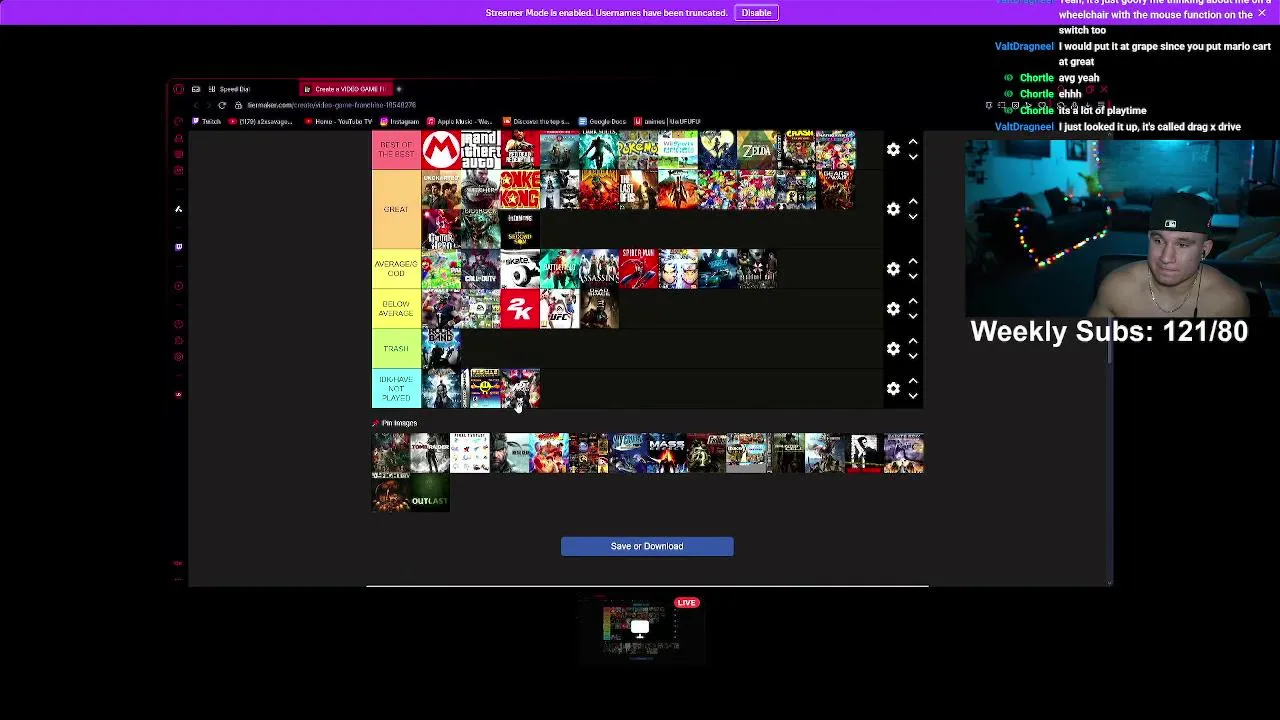1280x720 pixels.
Task: Select the Mass Effect tile in pool
Action: tap(667, 453)
